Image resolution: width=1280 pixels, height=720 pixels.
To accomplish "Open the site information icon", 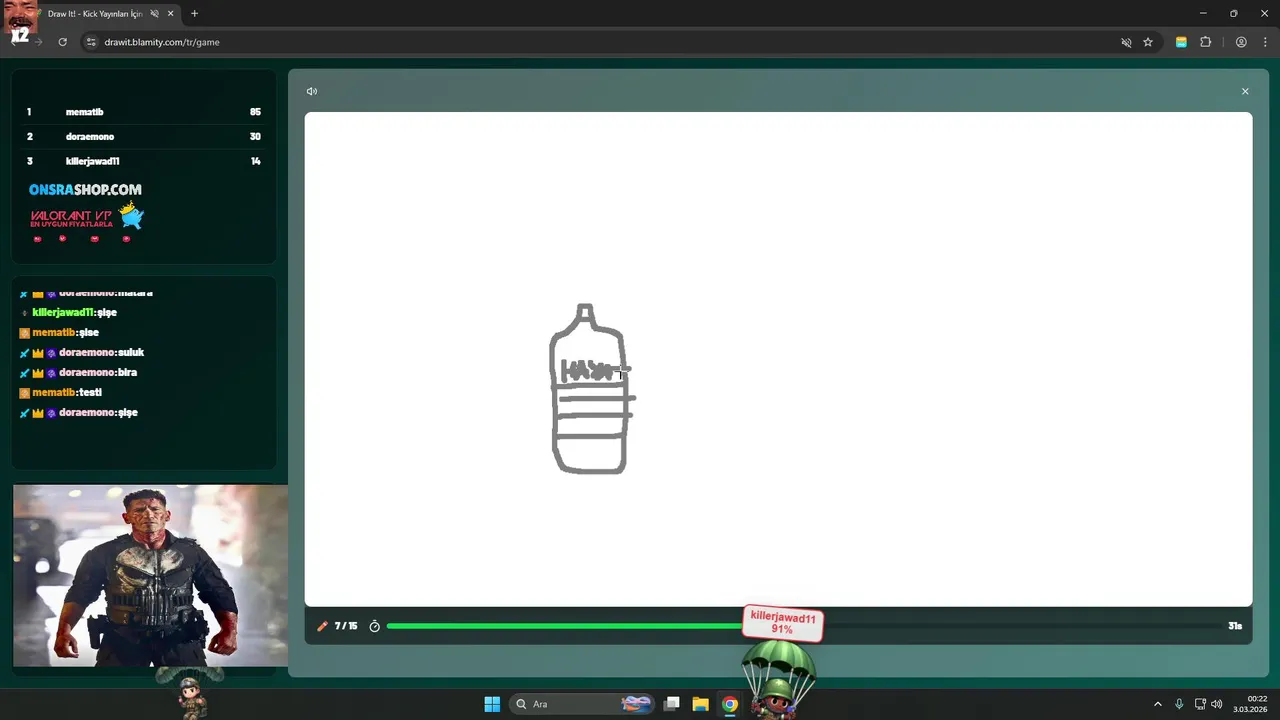I will pyautogui.click(x=91, y=42).
